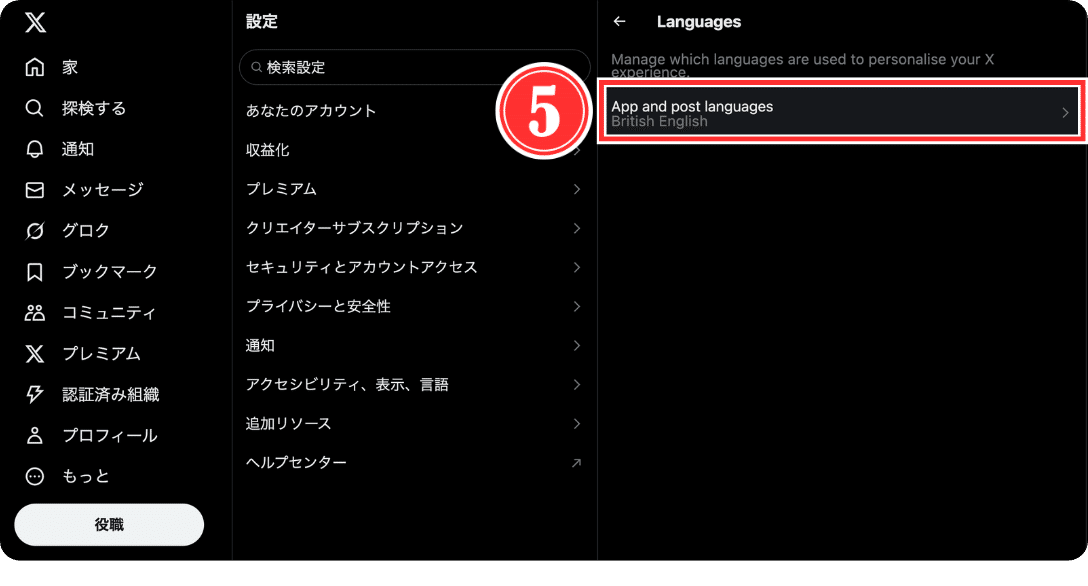Select the 探検する magnifier icon
Screen dimensions: 1088x586
pyautogui.click(x=34, y=107)
